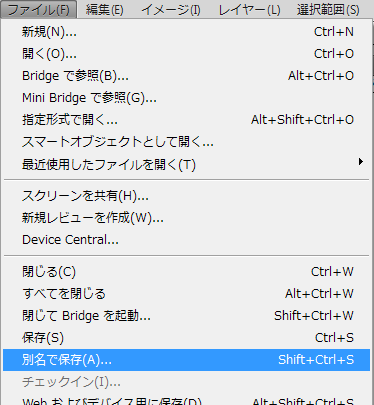Select 新規レビューを作成(W)... entry
This screenshot has height=405, width=374.
187,218
